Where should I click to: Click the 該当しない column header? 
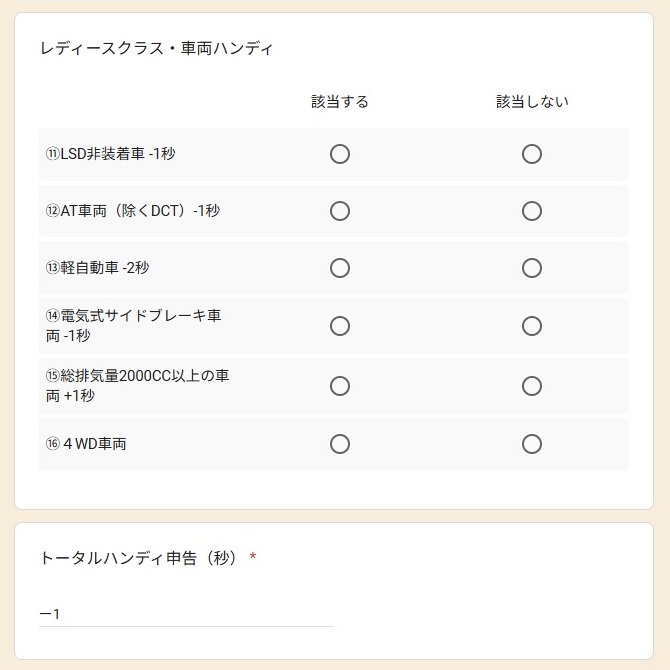pyautogui.click(x=532, y=102)
